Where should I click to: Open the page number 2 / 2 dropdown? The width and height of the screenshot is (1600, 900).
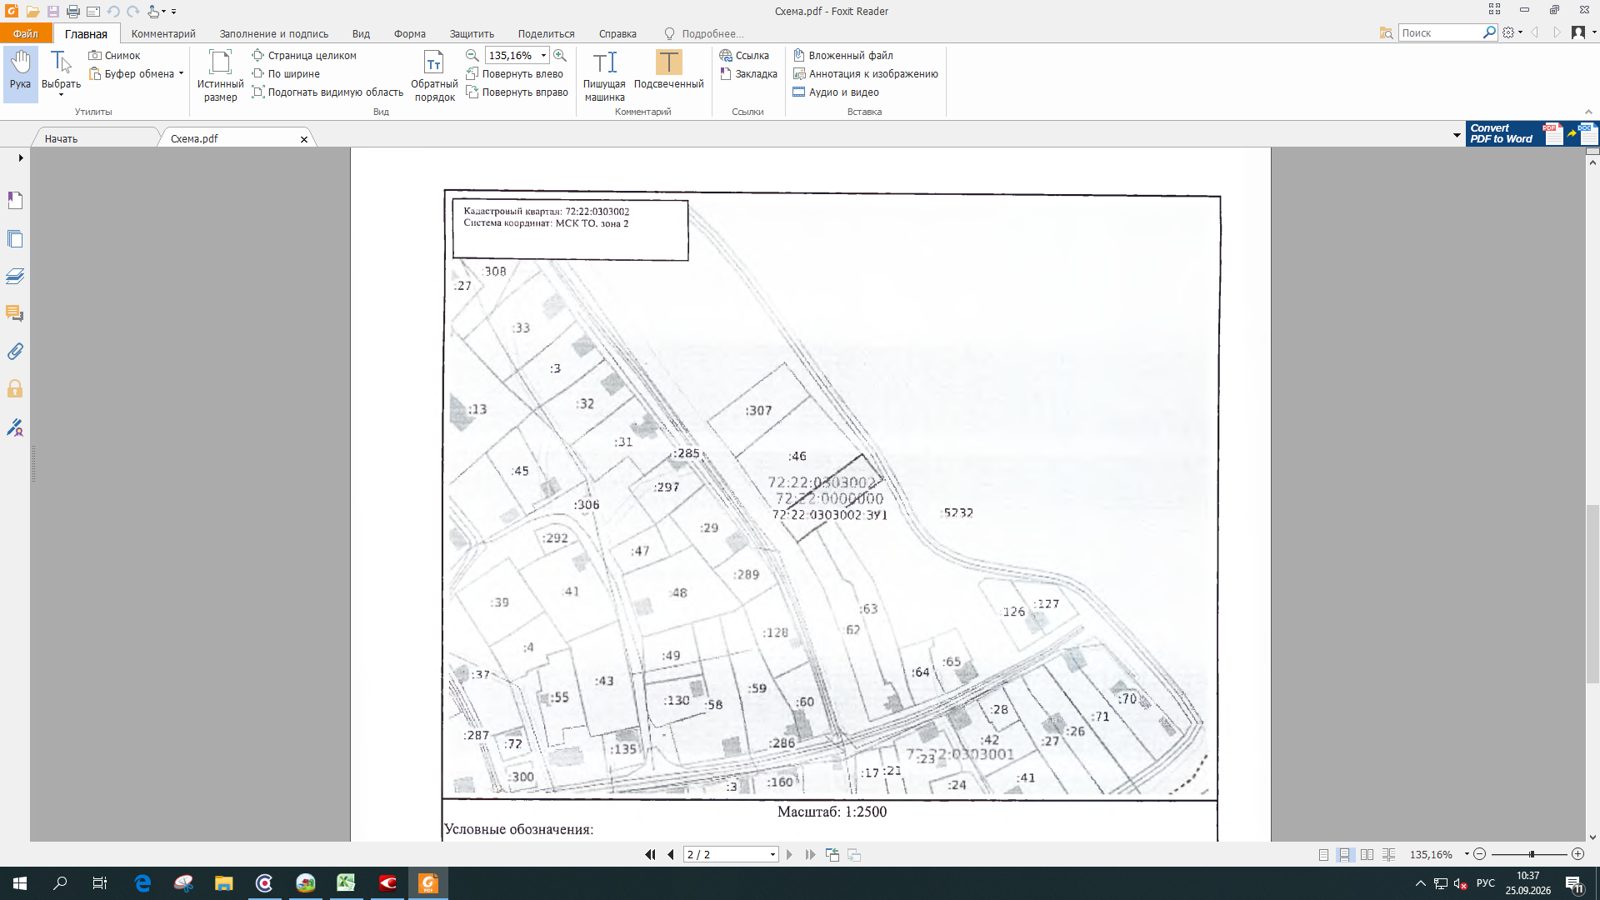[772, 855]
